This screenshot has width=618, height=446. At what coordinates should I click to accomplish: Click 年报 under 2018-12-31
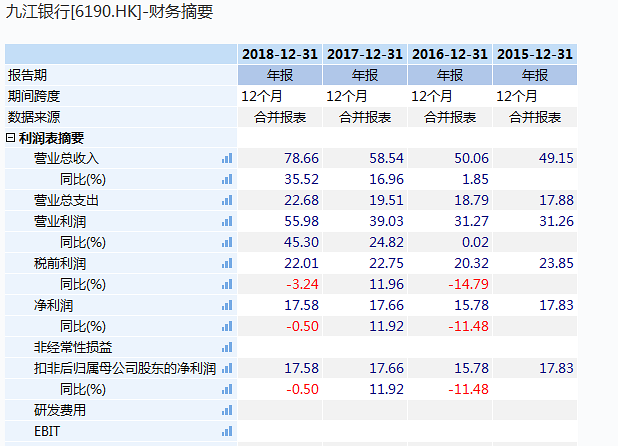pyautogui.click(x=280, y=75)
